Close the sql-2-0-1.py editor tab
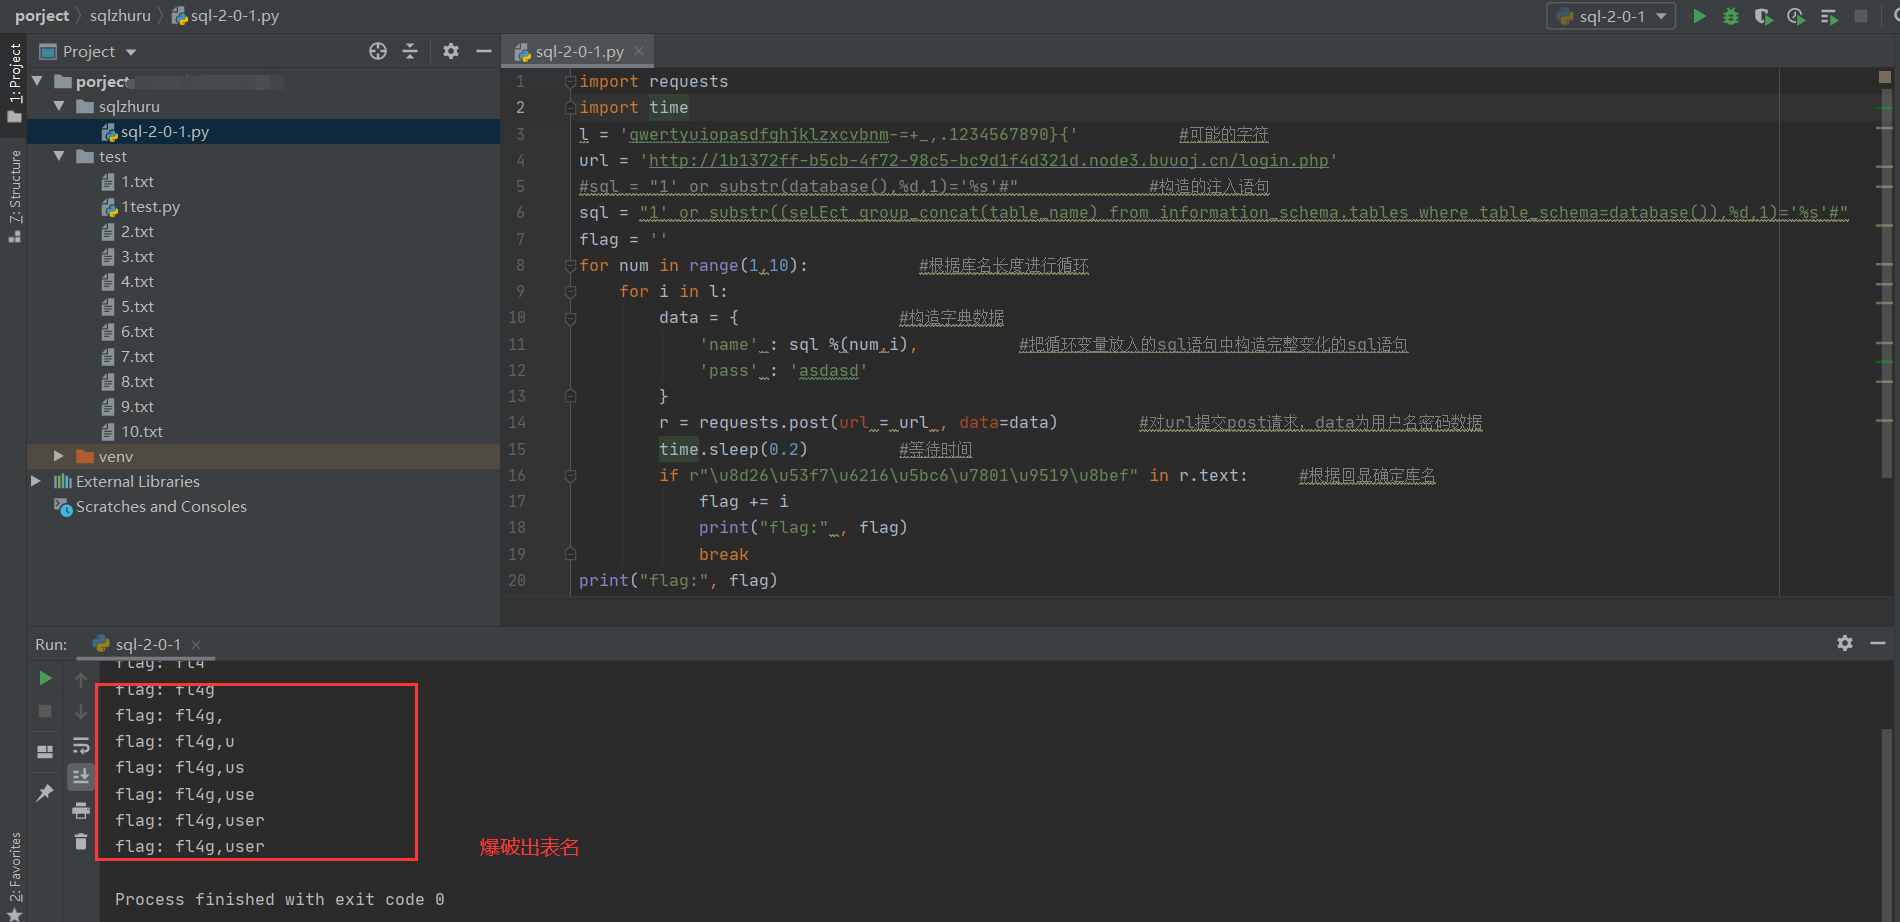The image size is (1900, 922). [x=639, y=51]
